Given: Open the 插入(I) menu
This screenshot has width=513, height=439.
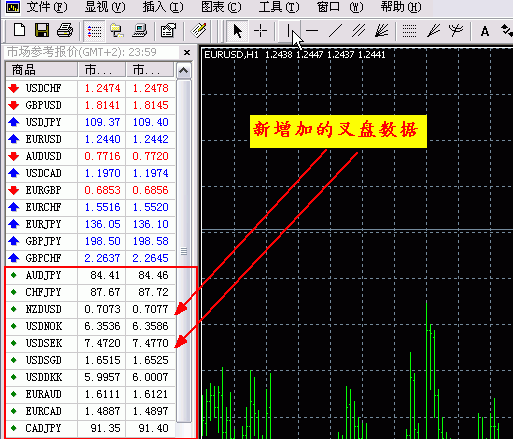Looking at the screenshot, I should coord(163,7).
